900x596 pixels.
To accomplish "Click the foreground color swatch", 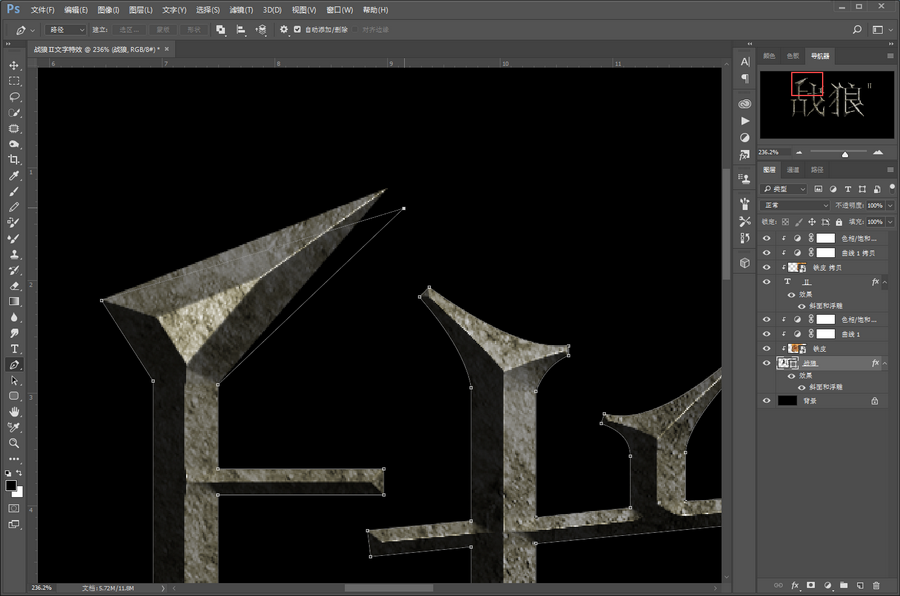I will coord(11,485).
